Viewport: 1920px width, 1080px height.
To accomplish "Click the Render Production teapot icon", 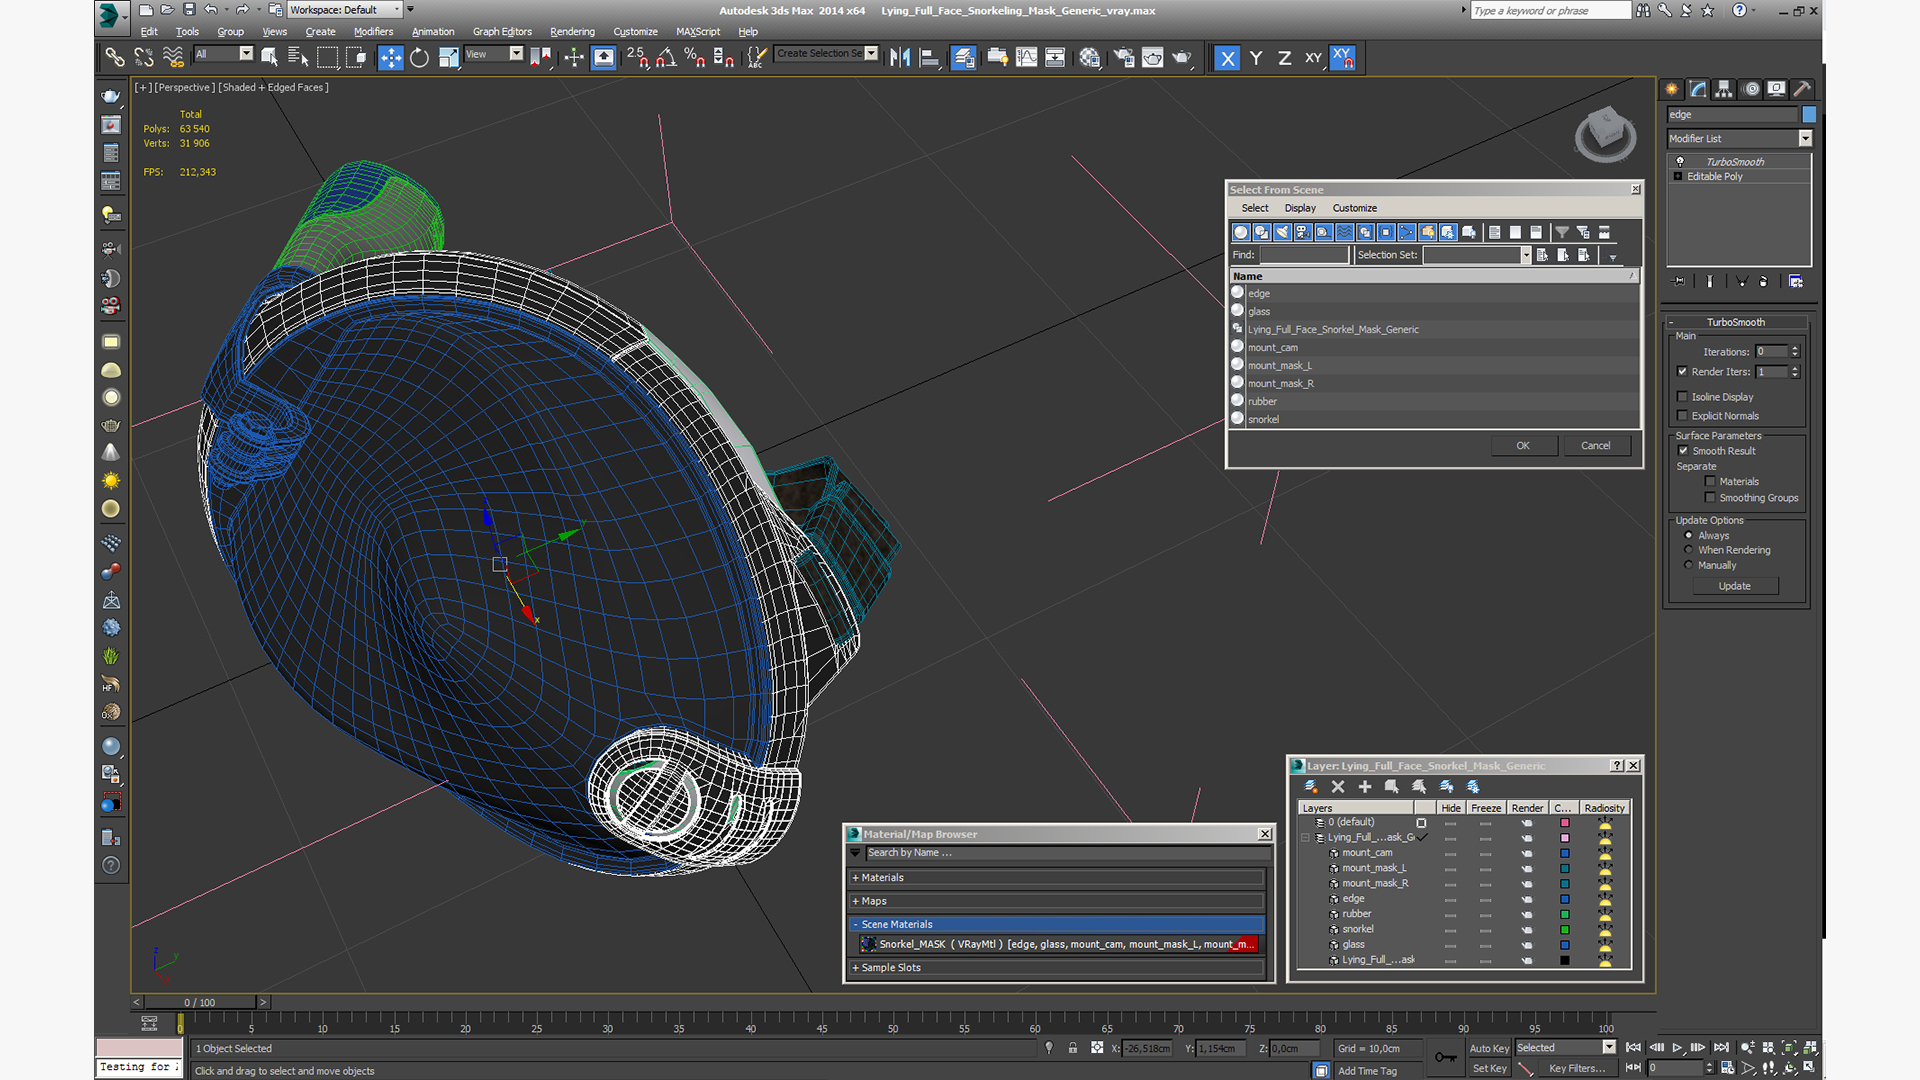I will [x=1182, y=58].
